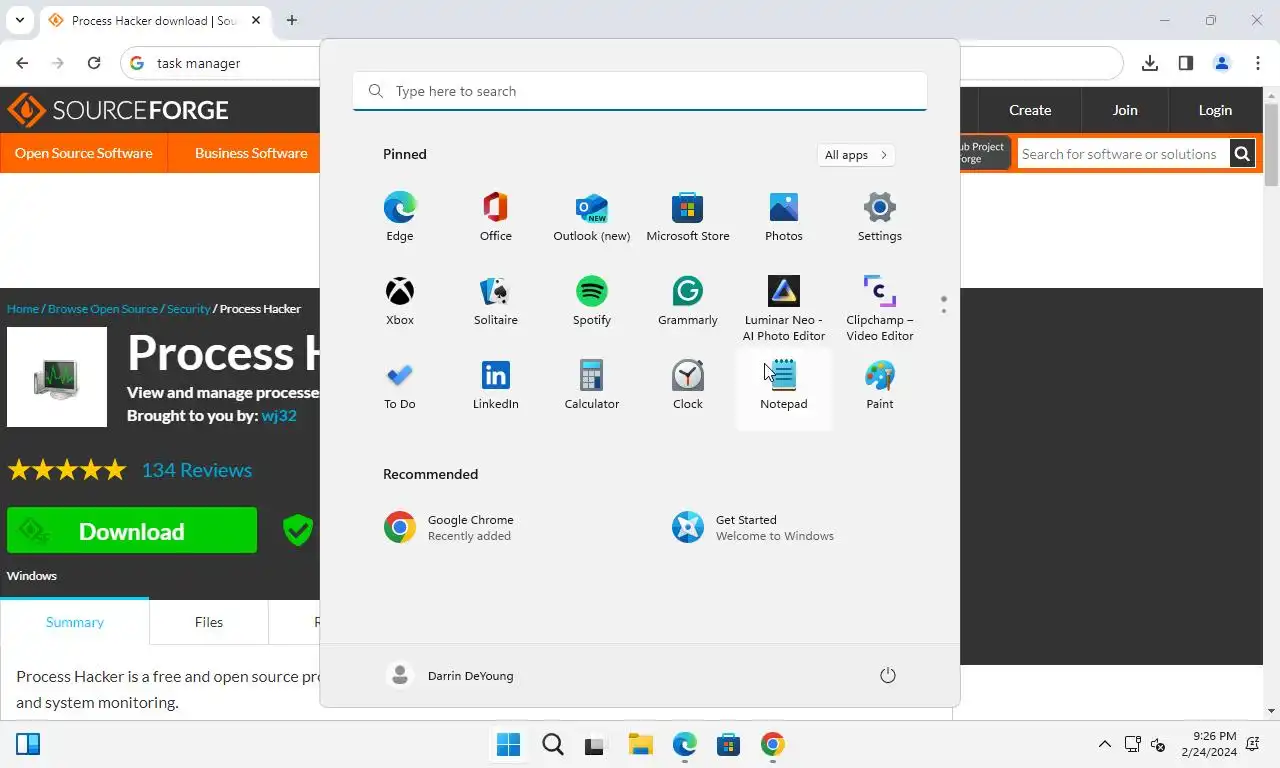This screenshot has height=768, width=1280.
Task: Launch the Xbox app
Action: tap(400, 302)
